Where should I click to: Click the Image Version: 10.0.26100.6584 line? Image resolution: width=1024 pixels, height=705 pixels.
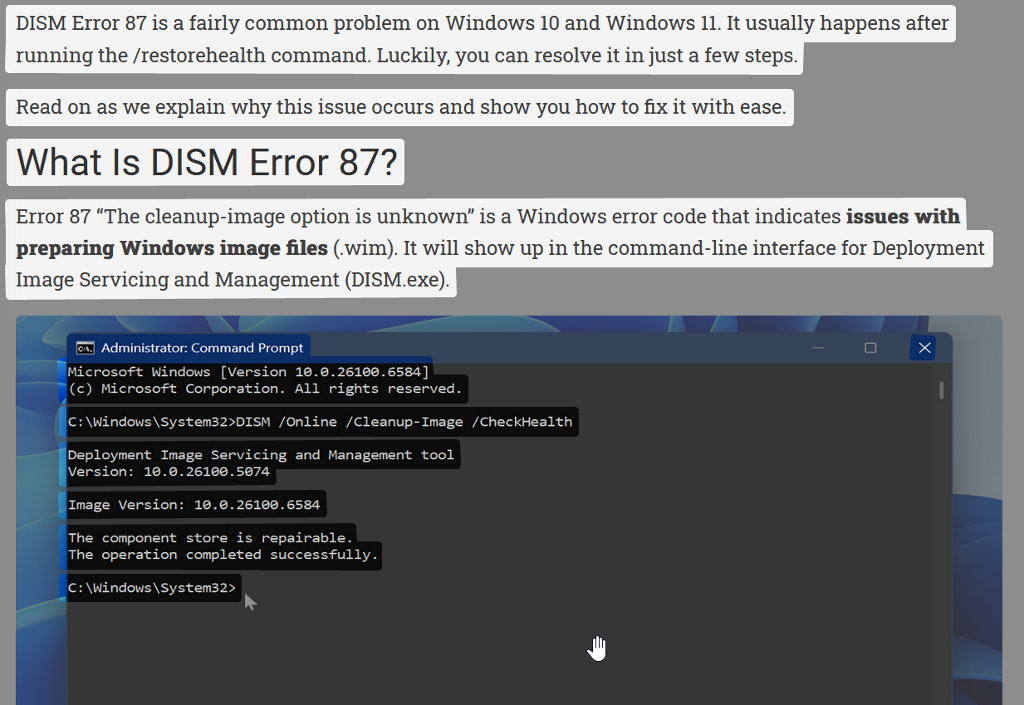coord(195,504)
